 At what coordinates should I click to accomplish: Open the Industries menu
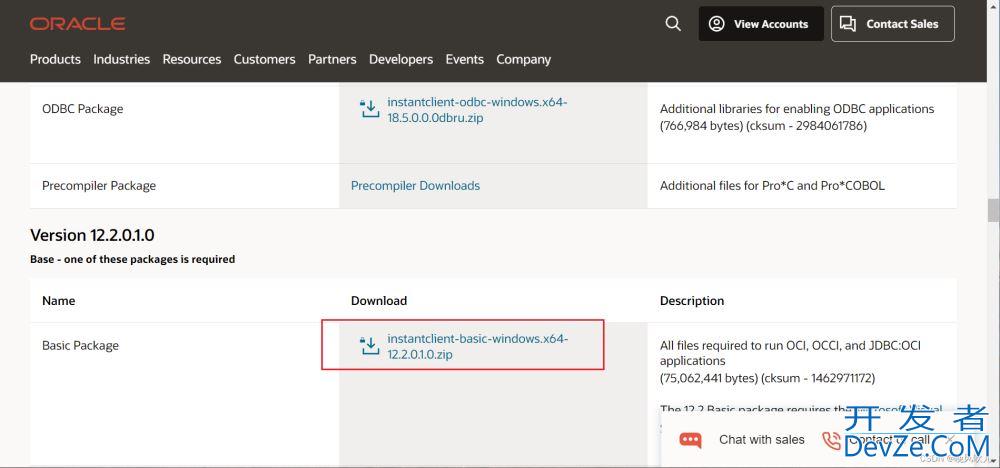click(121, 59)
